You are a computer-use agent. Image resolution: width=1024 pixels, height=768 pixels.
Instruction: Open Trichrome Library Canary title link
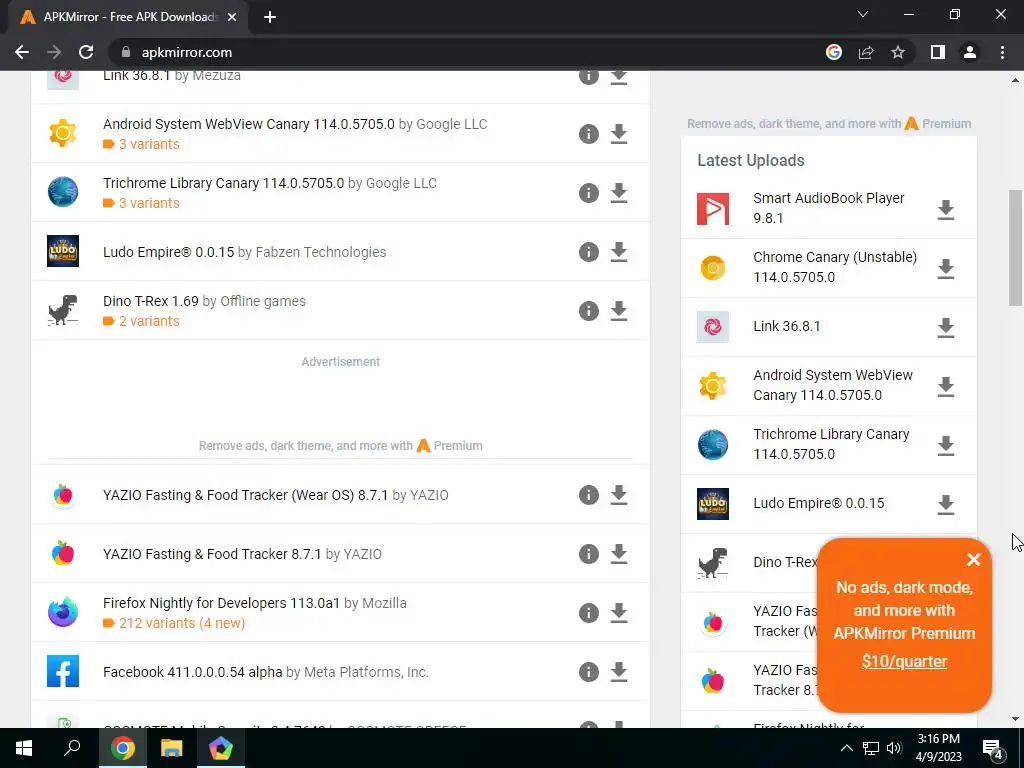(223, 183)
